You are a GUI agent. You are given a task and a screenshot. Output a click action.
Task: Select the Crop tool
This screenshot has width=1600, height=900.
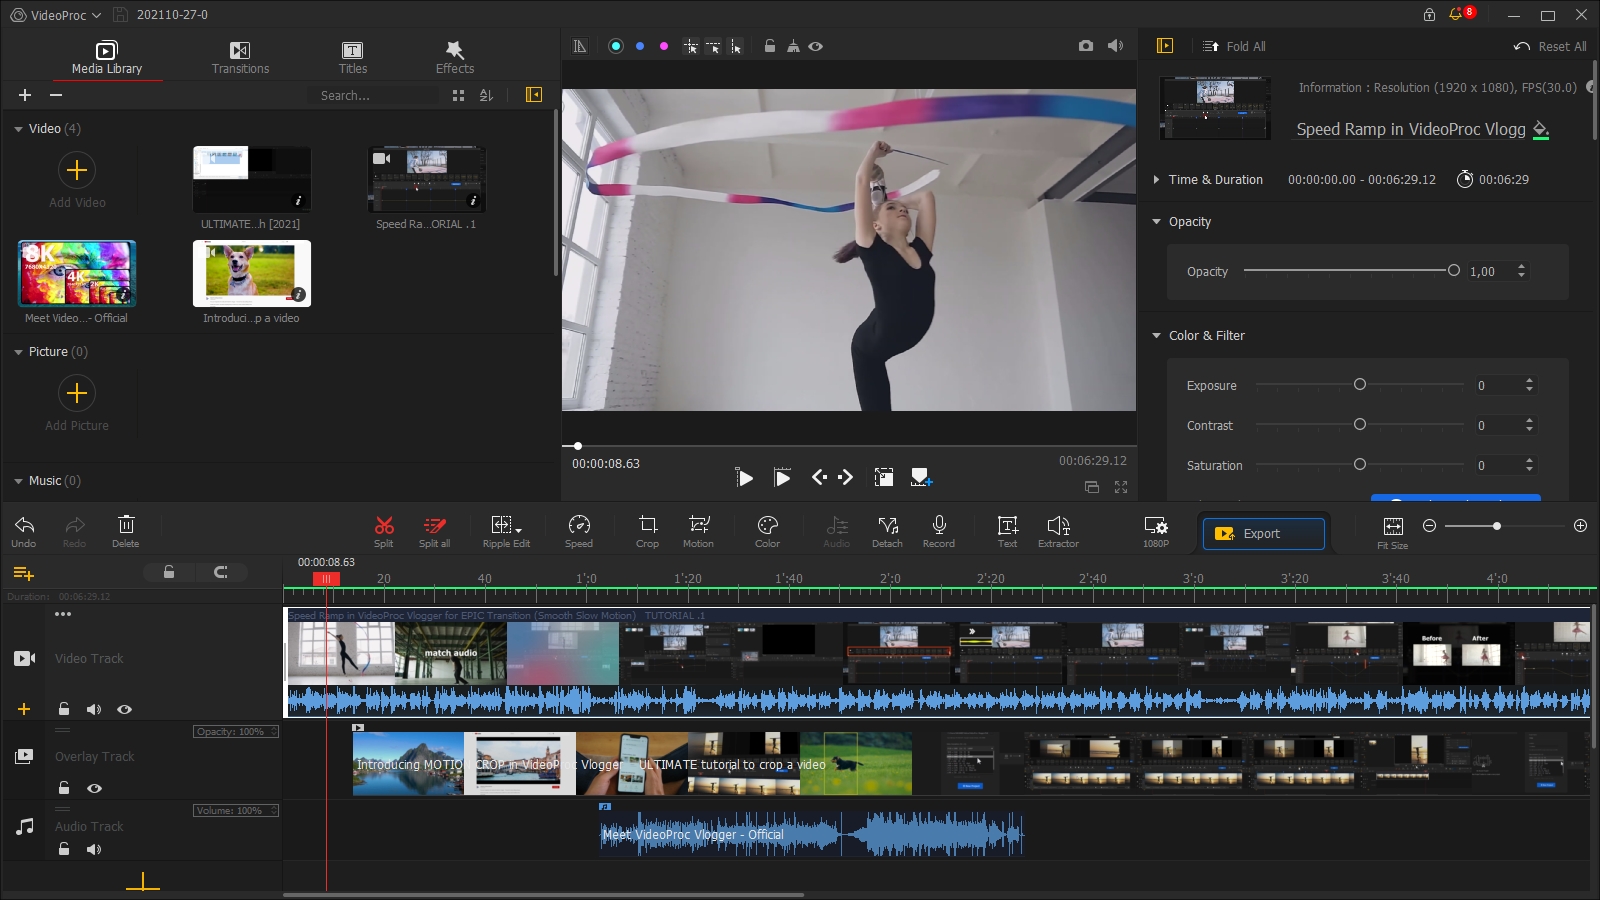click(x=648, y=531)
